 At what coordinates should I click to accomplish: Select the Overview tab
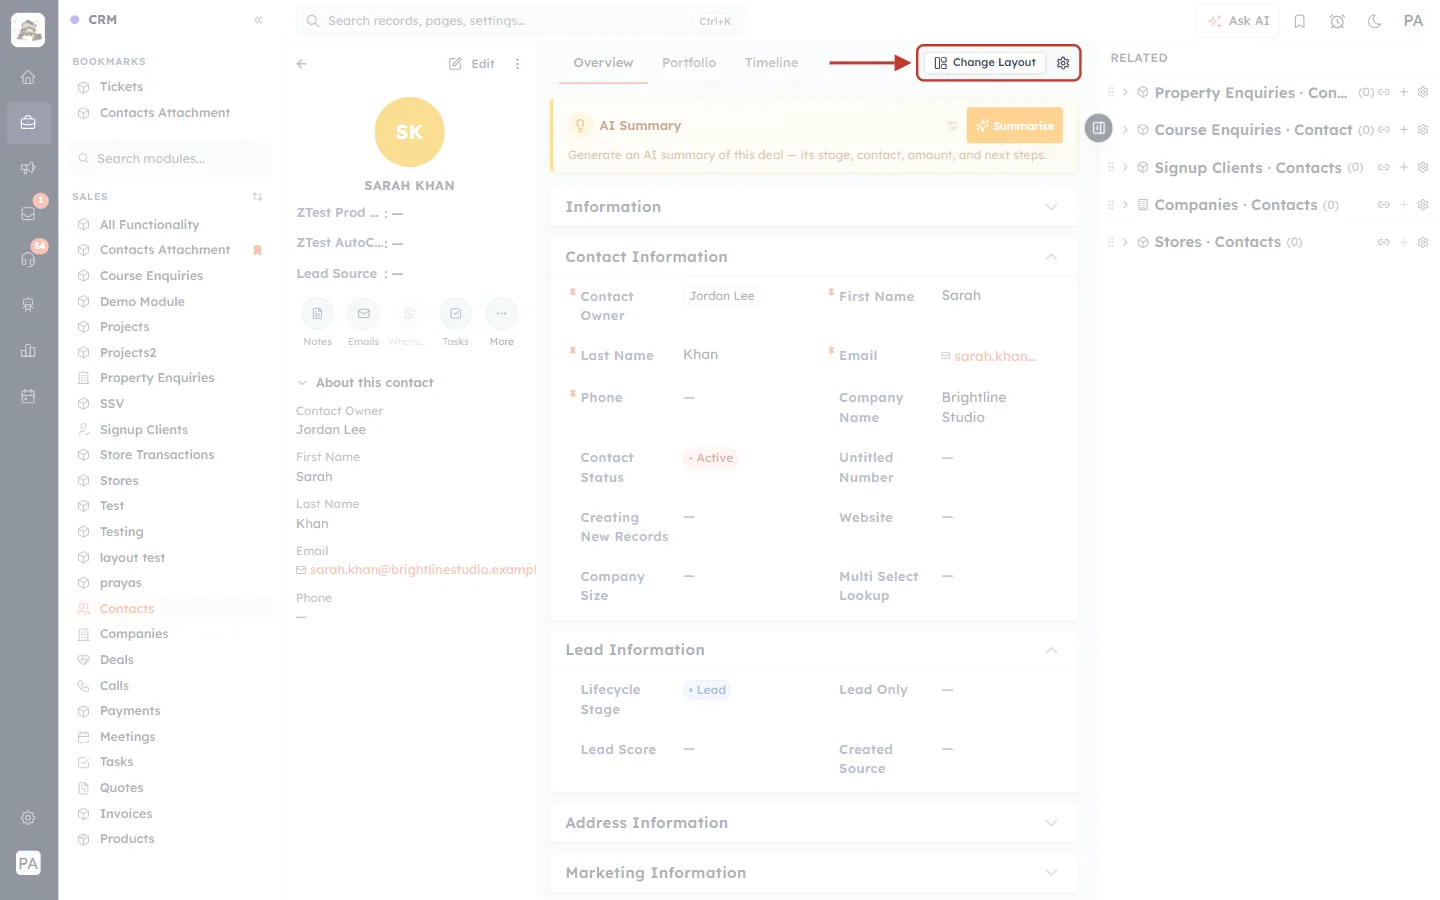(603, 63)
